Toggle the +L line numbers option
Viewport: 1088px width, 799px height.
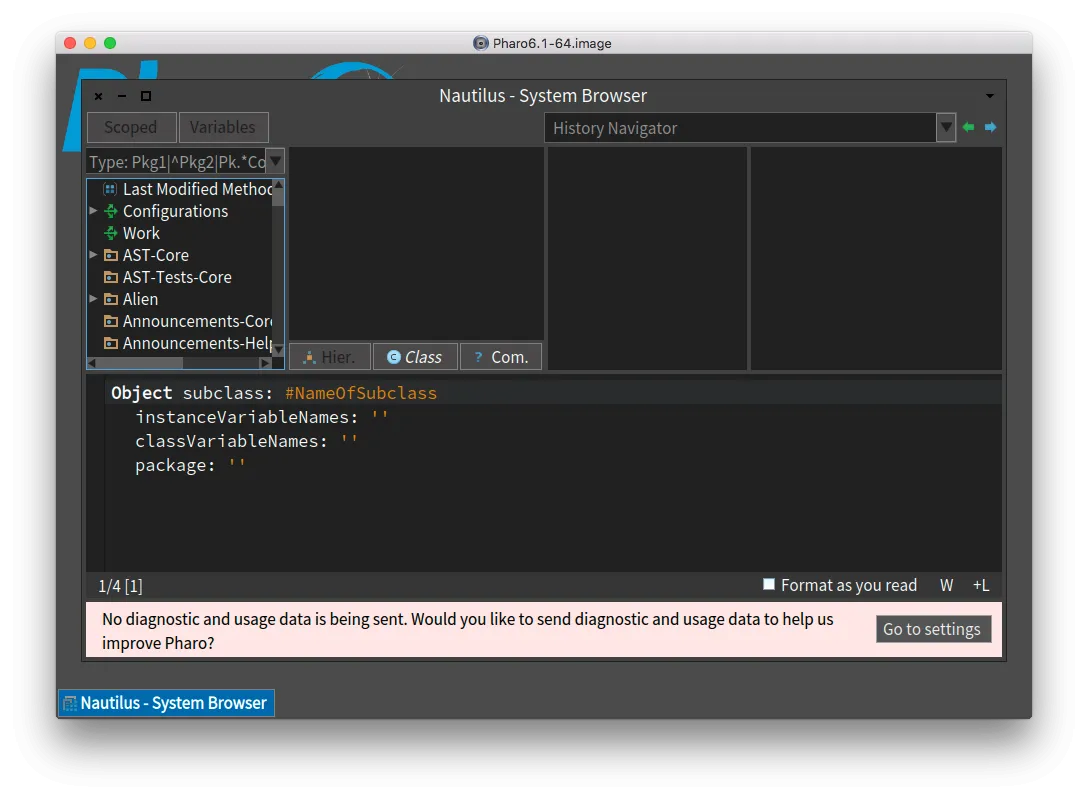[980, 585]
